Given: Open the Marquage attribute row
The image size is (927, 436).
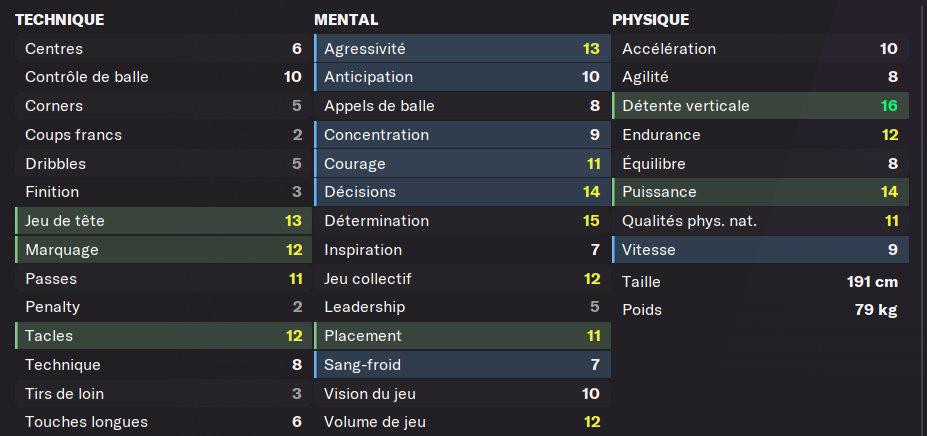Looking at the screenshot, I should [x=163, y=250].
